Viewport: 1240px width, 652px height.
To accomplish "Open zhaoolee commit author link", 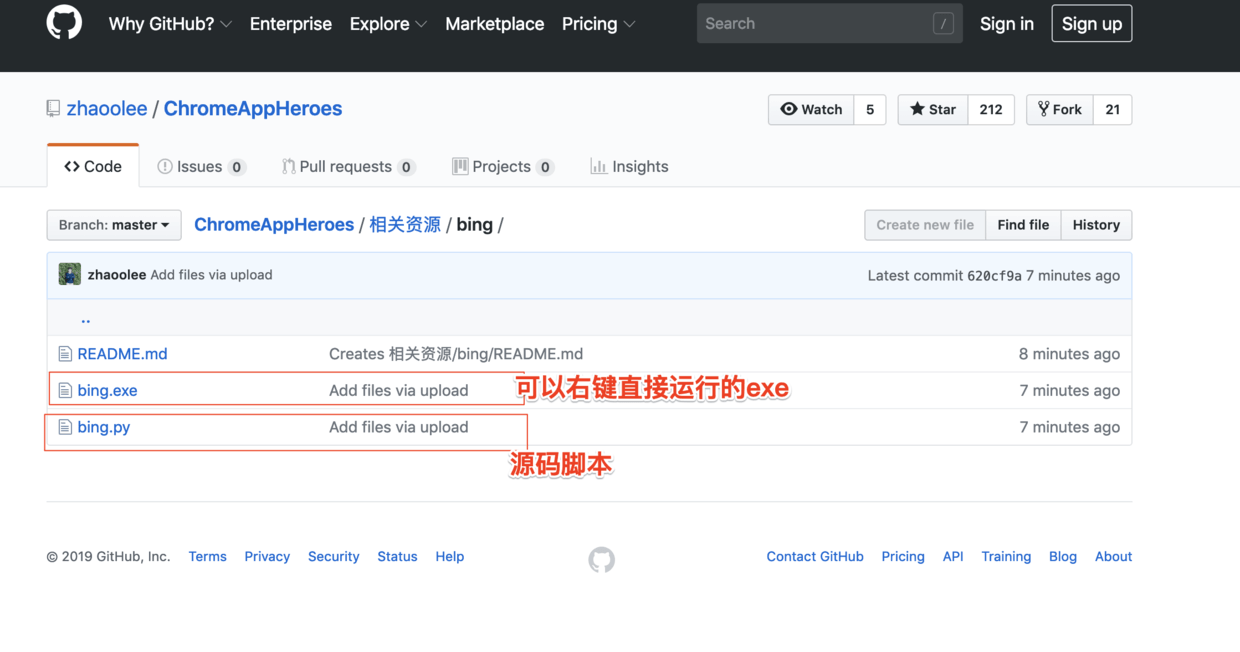I will tap(117, 275).
